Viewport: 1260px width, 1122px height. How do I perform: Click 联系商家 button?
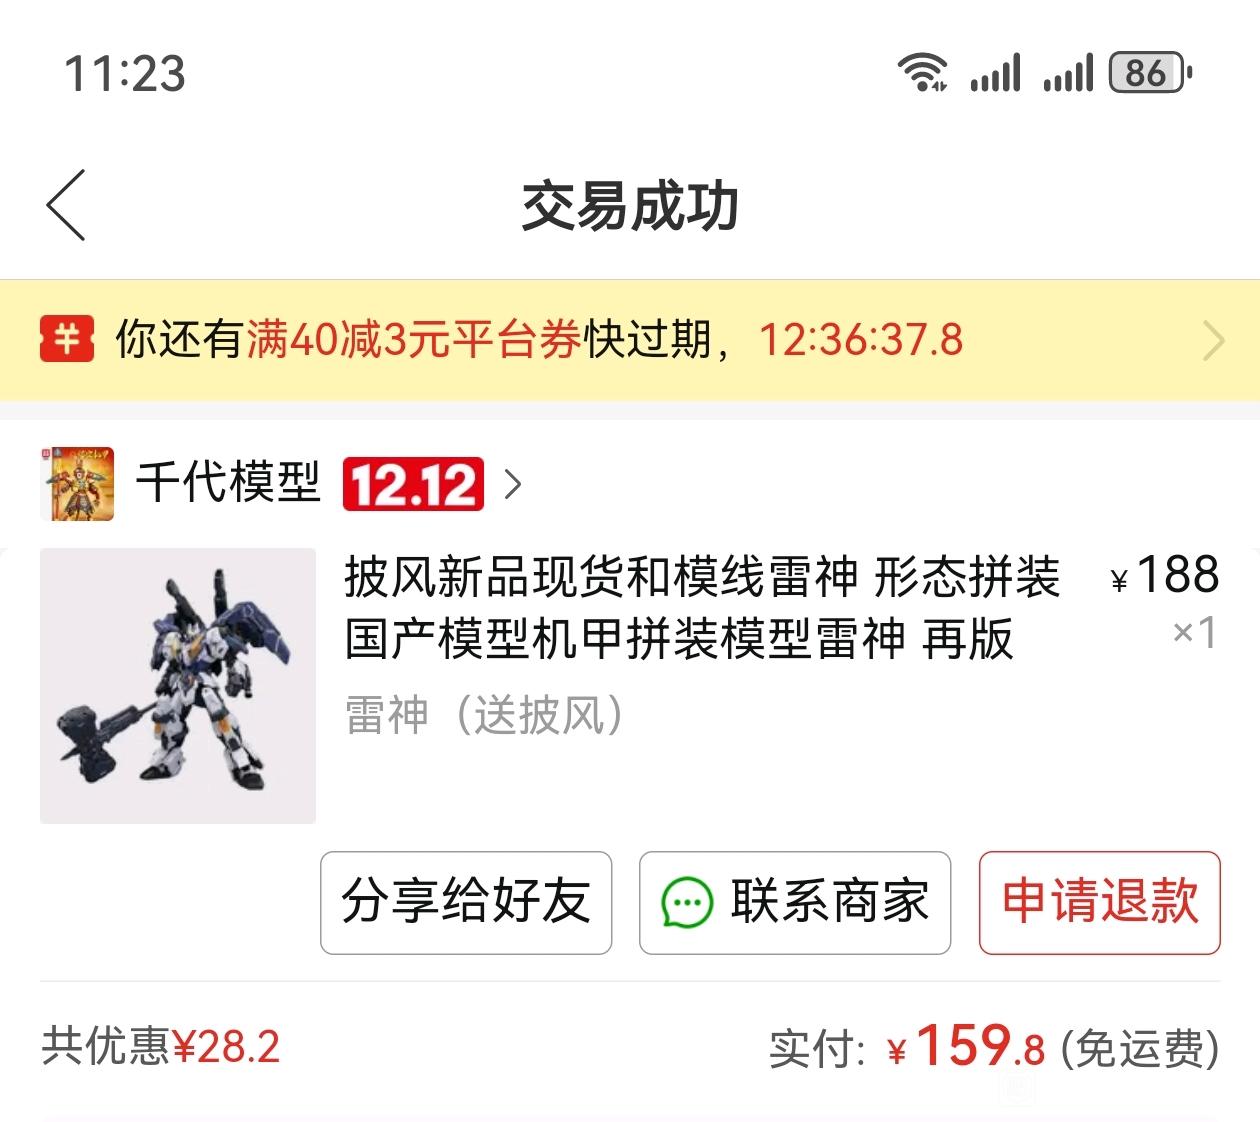tap(795, 903)
